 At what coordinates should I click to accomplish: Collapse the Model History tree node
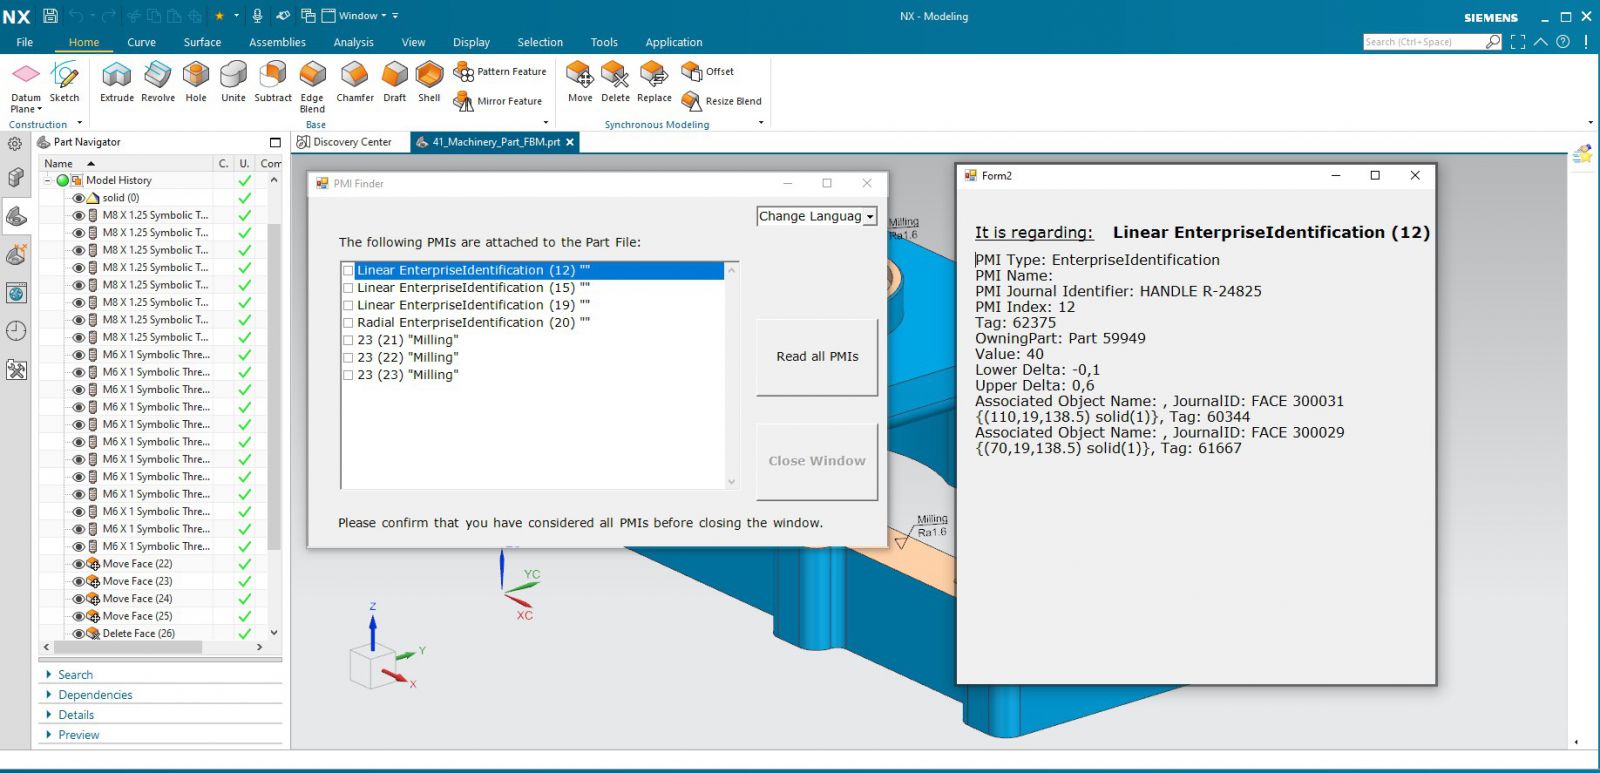click(47, 180)
